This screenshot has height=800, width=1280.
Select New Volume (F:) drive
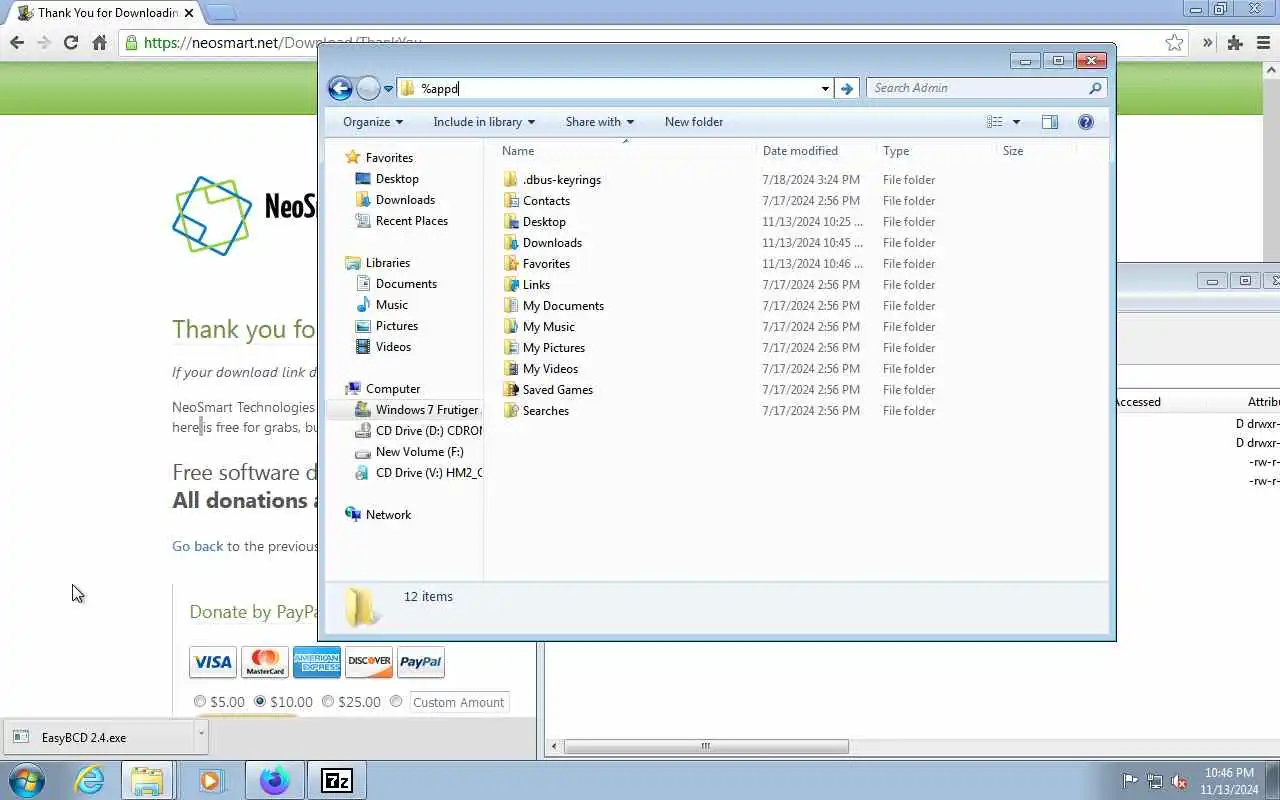click(x=419, y=452)
